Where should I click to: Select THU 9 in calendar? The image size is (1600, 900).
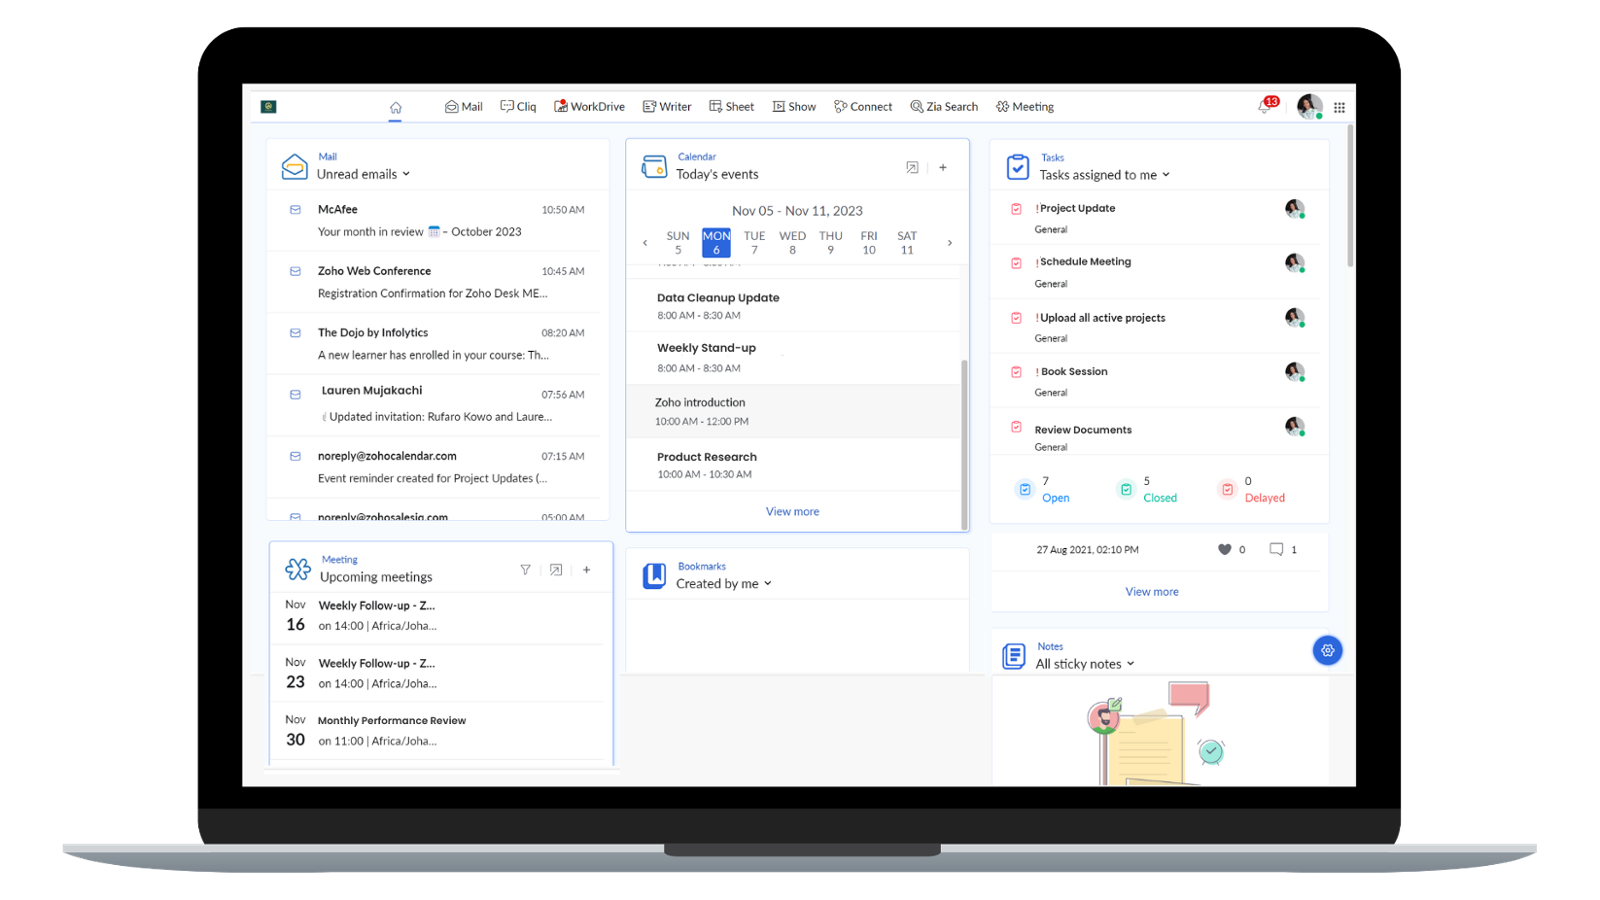[830, 243]
